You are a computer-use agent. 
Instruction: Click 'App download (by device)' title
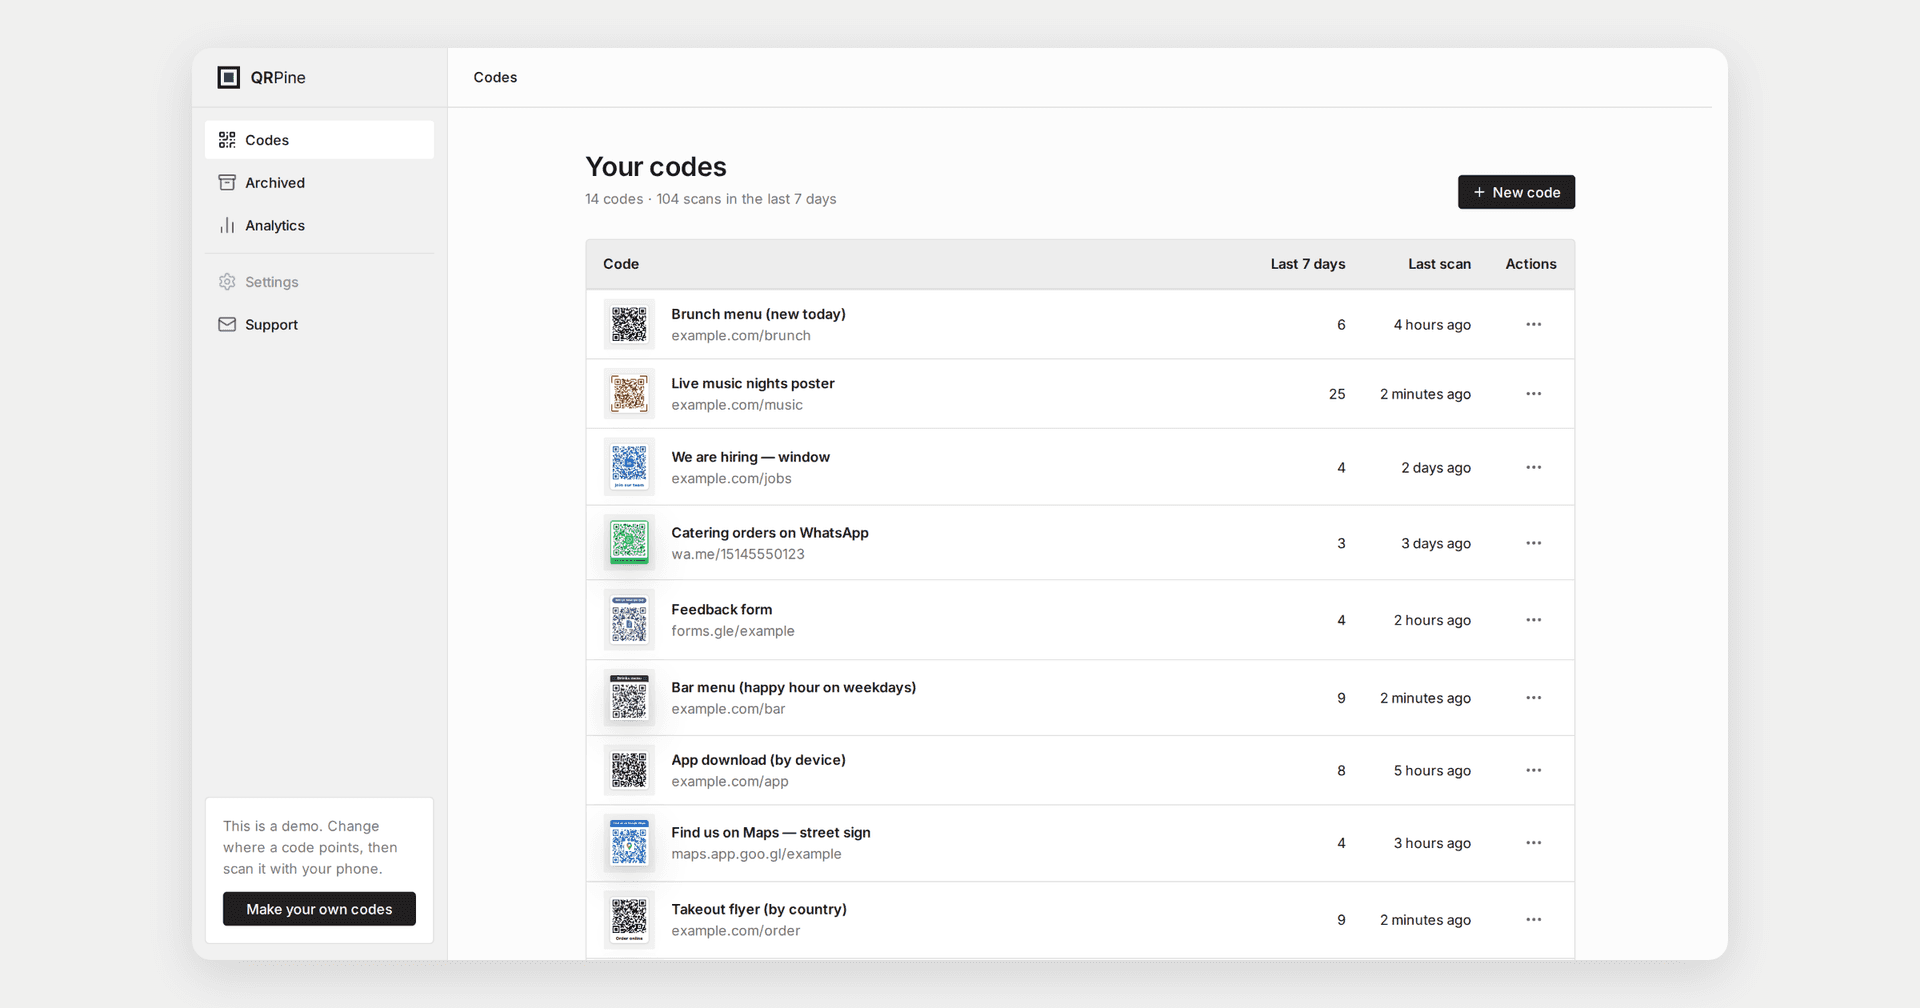(758, 760)
